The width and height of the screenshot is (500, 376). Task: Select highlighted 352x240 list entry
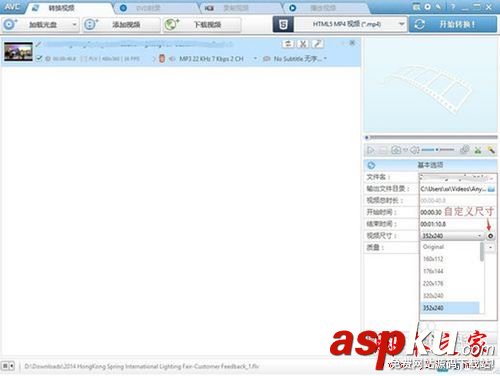coord(450,308)
